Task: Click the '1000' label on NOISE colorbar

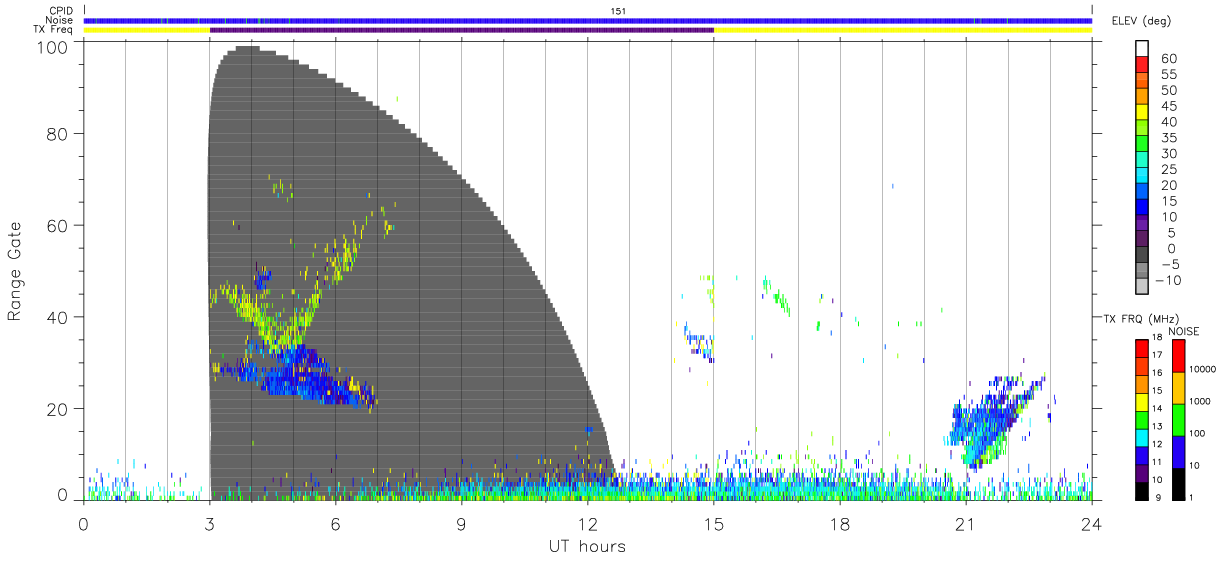Action: (x=1199, y=402)
